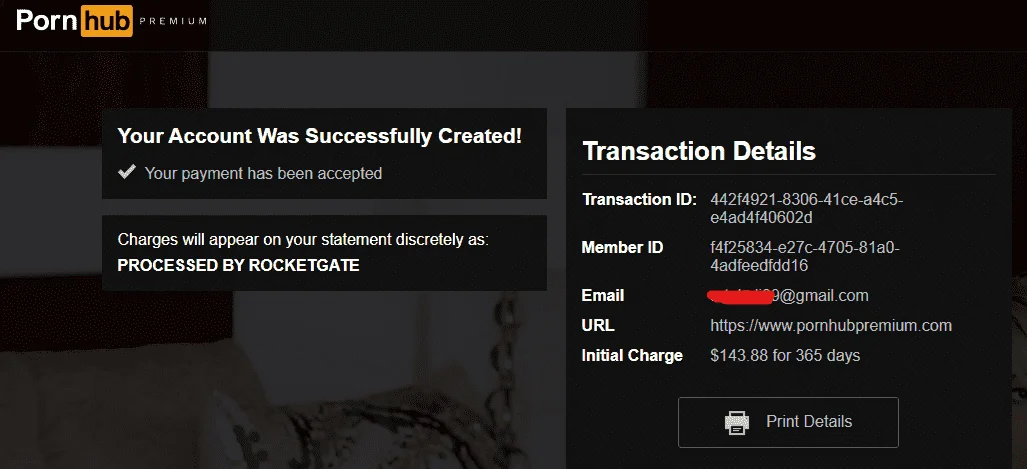The height and width of the screenshot is (469, 1027).
Task: Click the 'Charges will appear on your statement' text
Action: pyautogui.click(x=303, y=240)
